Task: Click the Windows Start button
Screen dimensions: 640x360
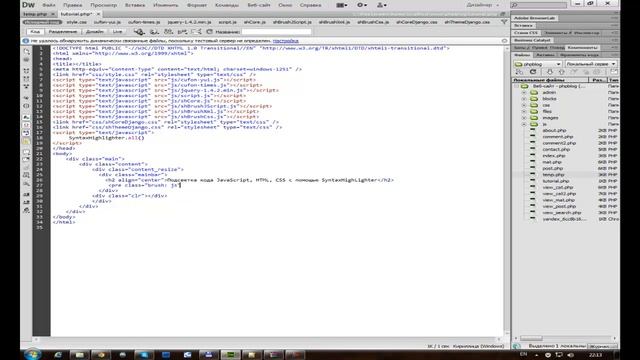Action: (32, 354)
